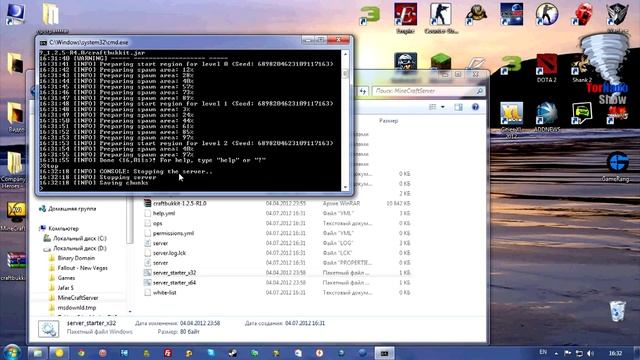Open Flash icon in the taskbar

[x=168, y=353]
